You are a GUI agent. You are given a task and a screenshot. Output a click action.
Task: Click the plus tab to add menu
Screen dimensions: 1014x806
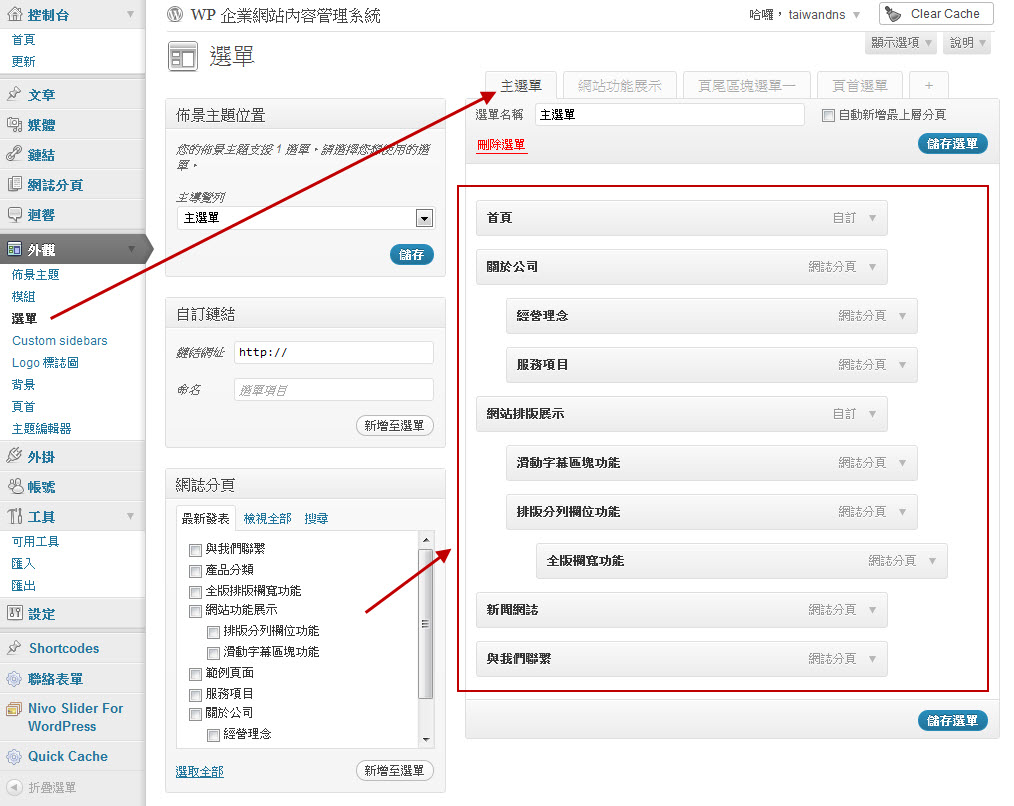pyautogui.click(x=929, y=85)
